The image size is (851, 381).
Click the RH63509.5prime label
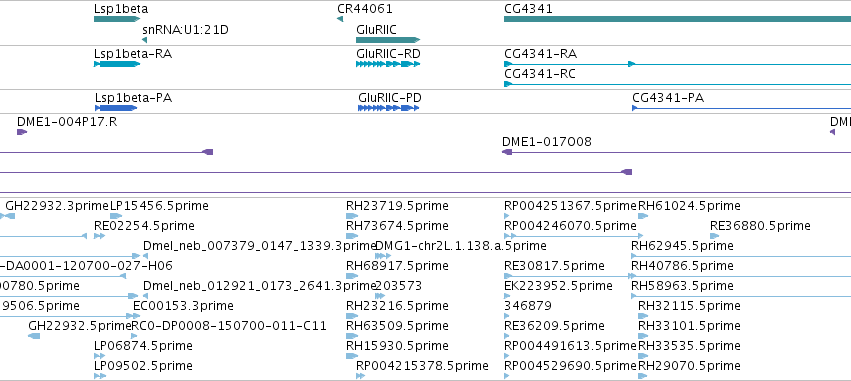(x=397, y=326)
